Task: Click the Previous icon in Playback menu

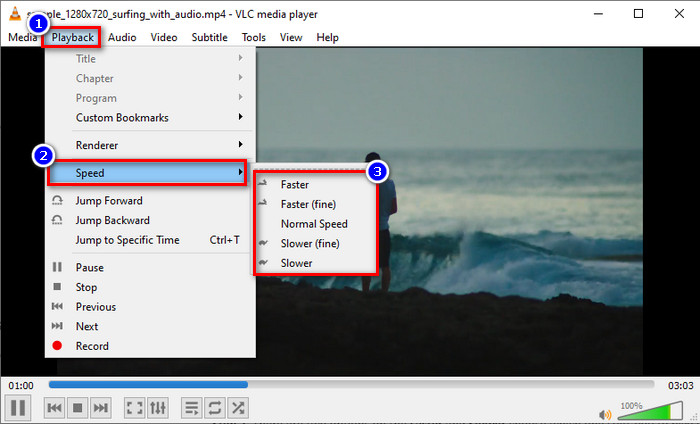Action: (57, 306)
